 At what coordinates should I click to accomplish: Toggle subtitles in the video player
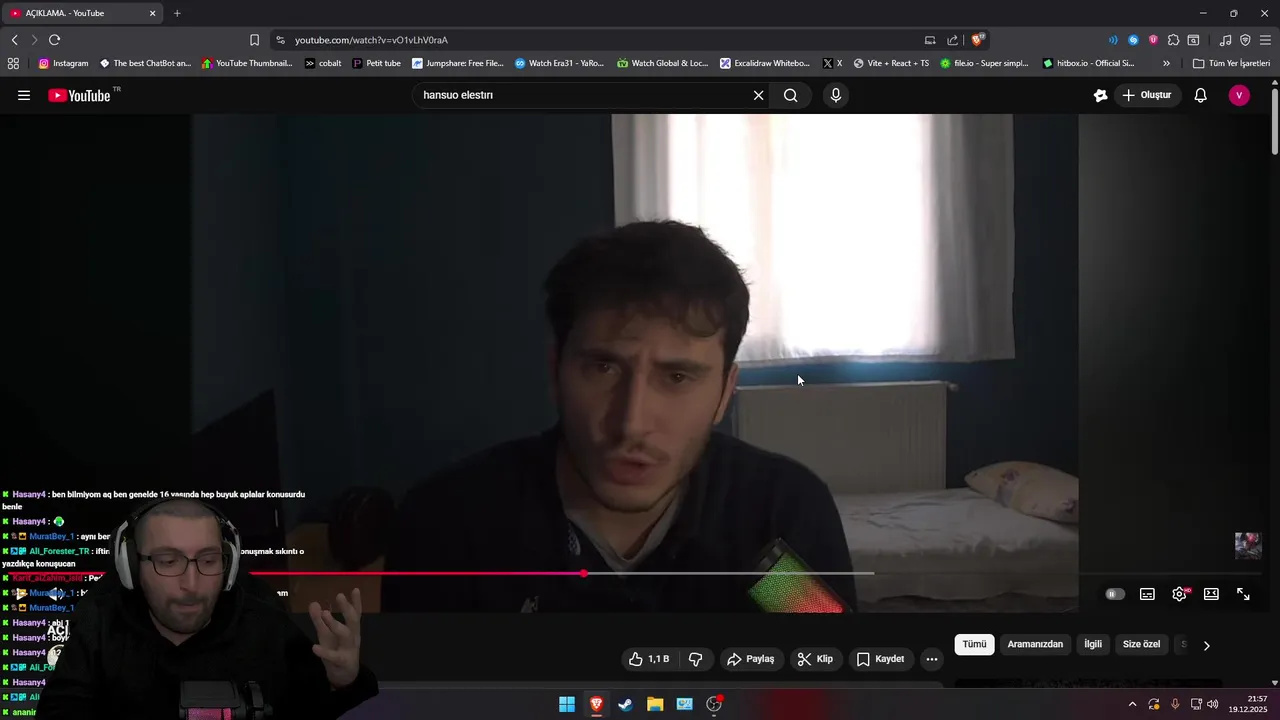click(1147, 594)
